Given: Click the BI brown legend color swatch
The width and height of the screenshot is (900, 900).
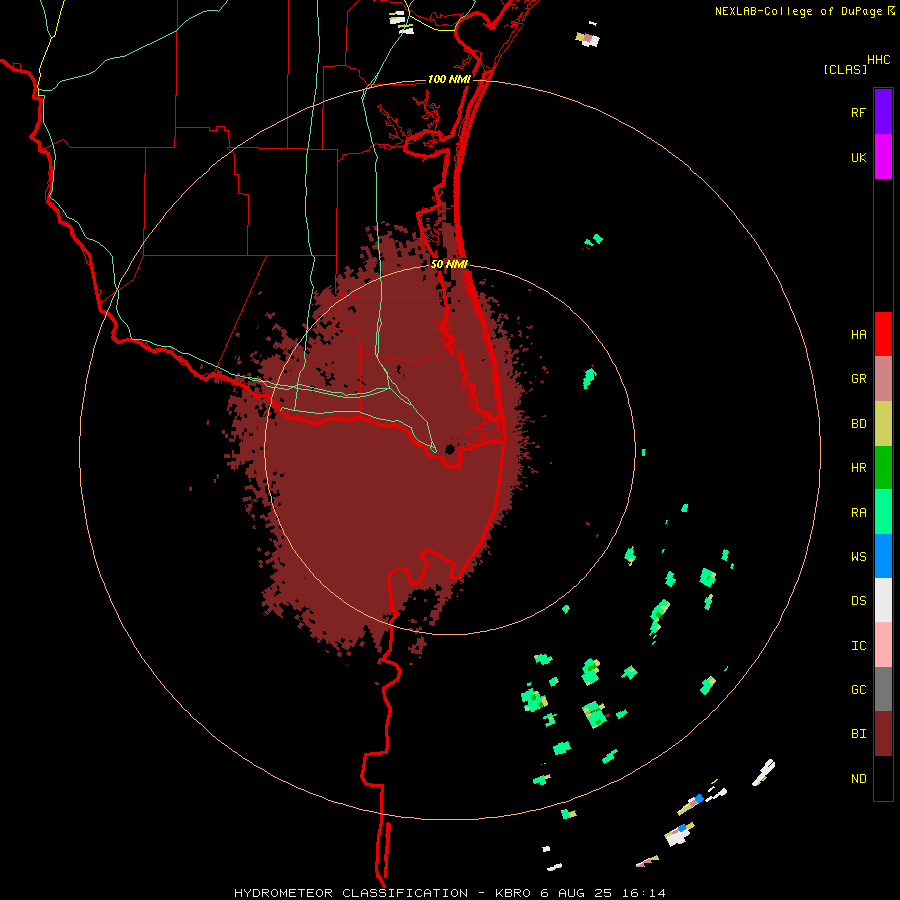Looking at the screenshot, I should (883, 734).
